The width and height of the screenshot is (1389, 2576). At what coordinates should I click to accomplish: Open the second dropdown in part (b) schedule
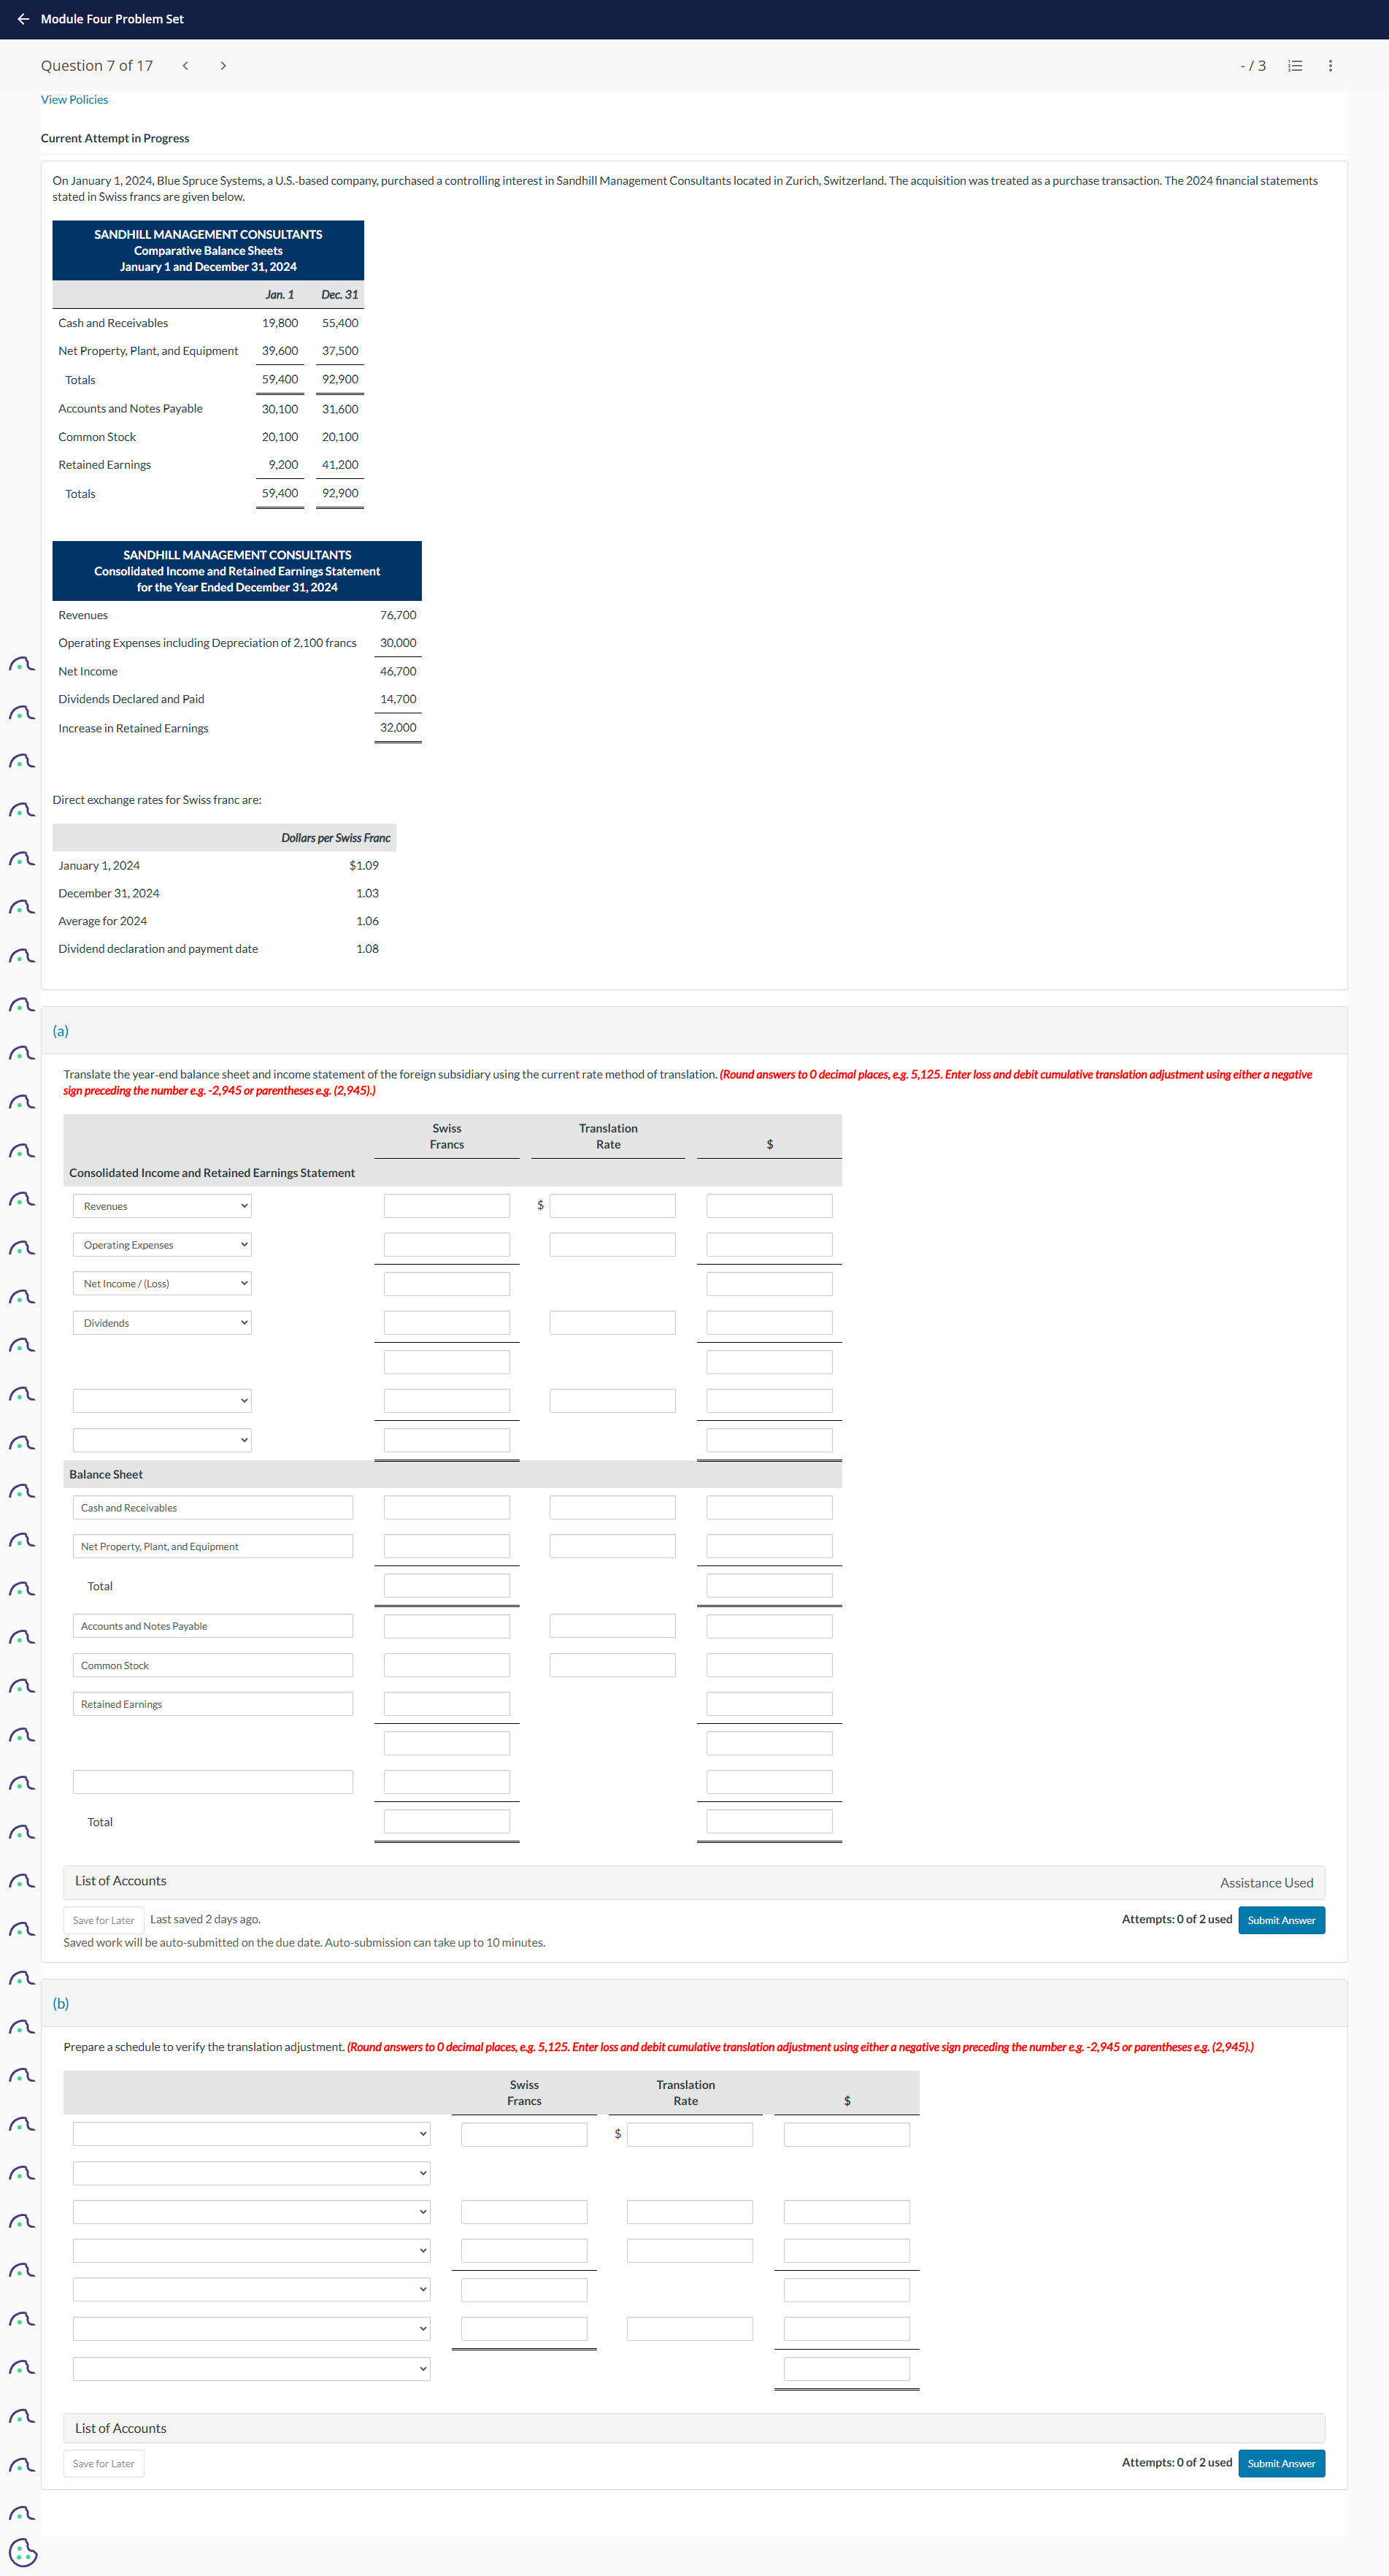coord(252,2173)
